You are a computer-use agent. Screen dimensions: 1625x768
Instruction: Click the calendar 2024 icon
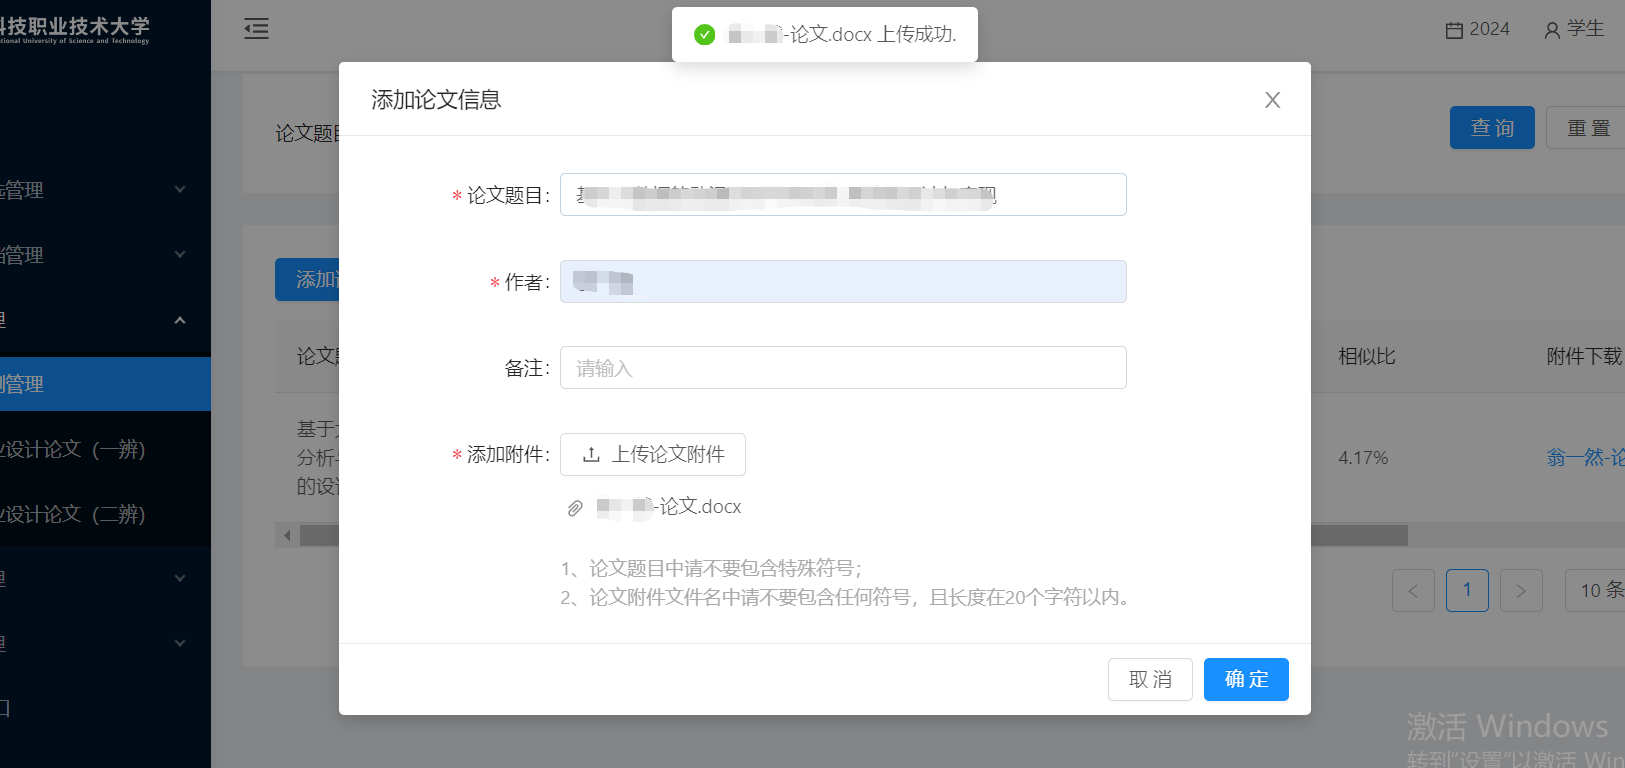pyautogui.click(x=1454, y=30)
